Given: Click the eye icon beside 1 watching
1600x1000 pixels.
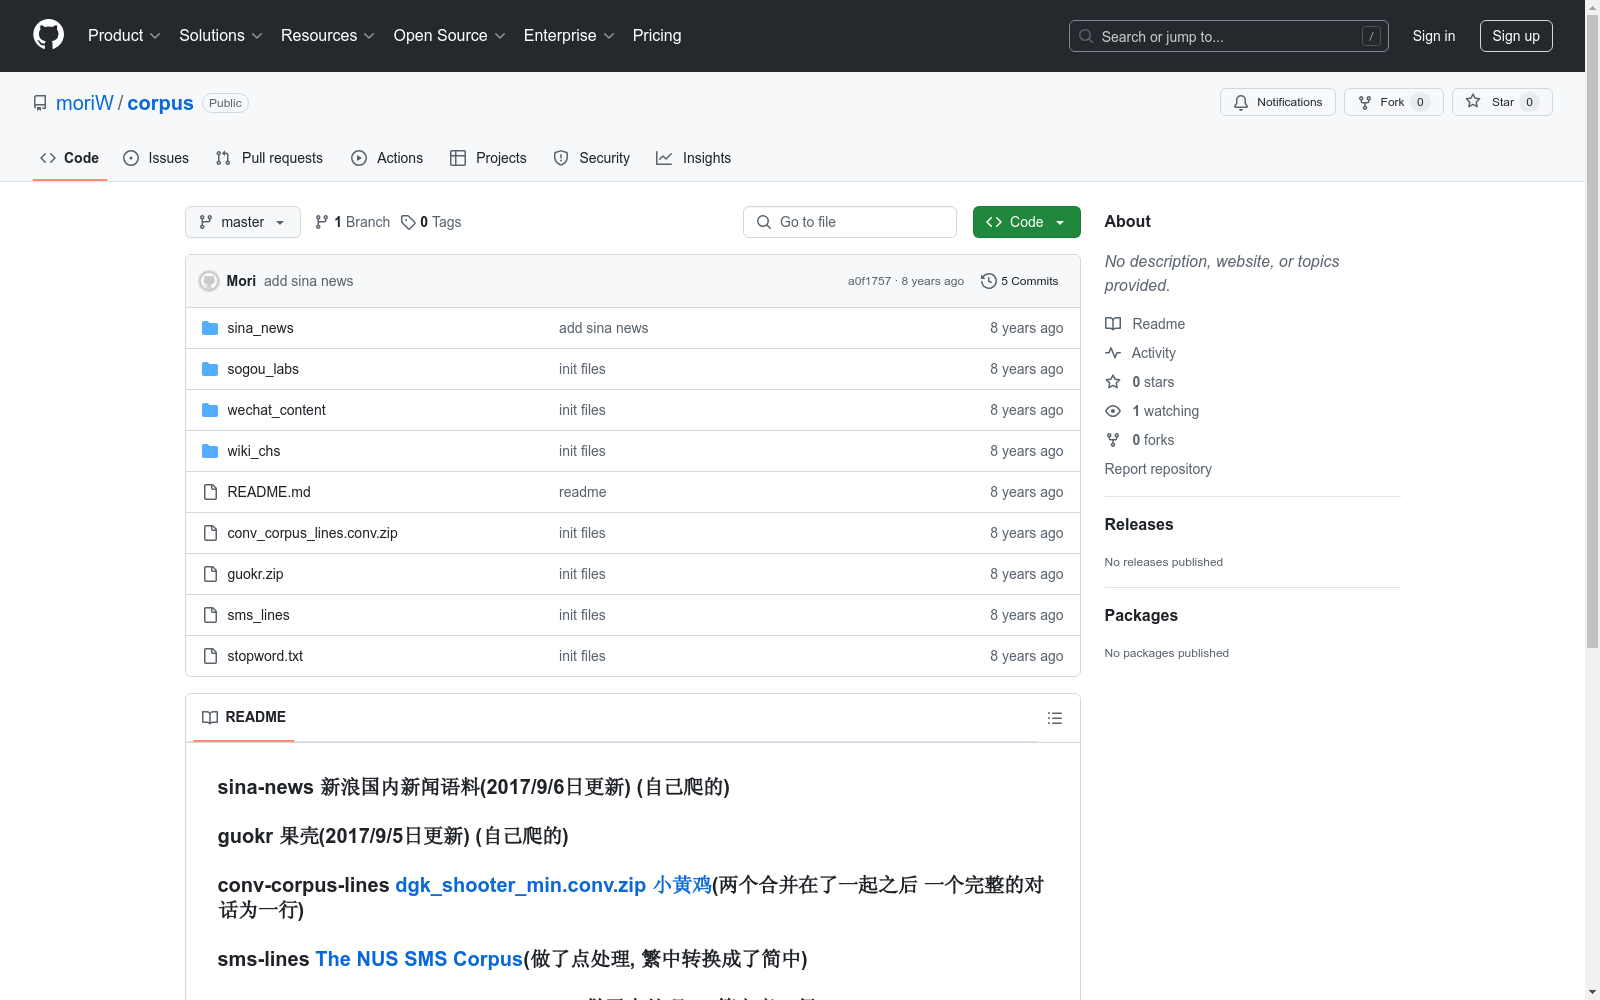Looking at the screenshot, I should click(1113, 411).
